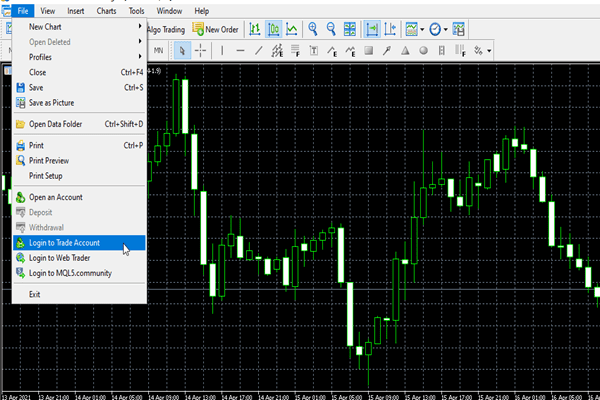
Task: Select the trendline drawing tool
Action: pyautogui.click(x=258, y=50)
